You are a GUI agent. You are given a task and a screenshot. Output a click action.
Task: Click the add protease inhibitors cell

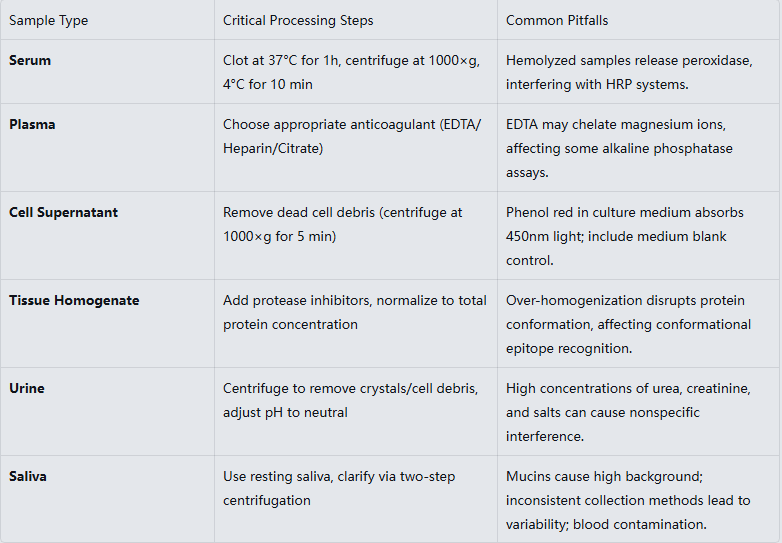pos(354,312)
